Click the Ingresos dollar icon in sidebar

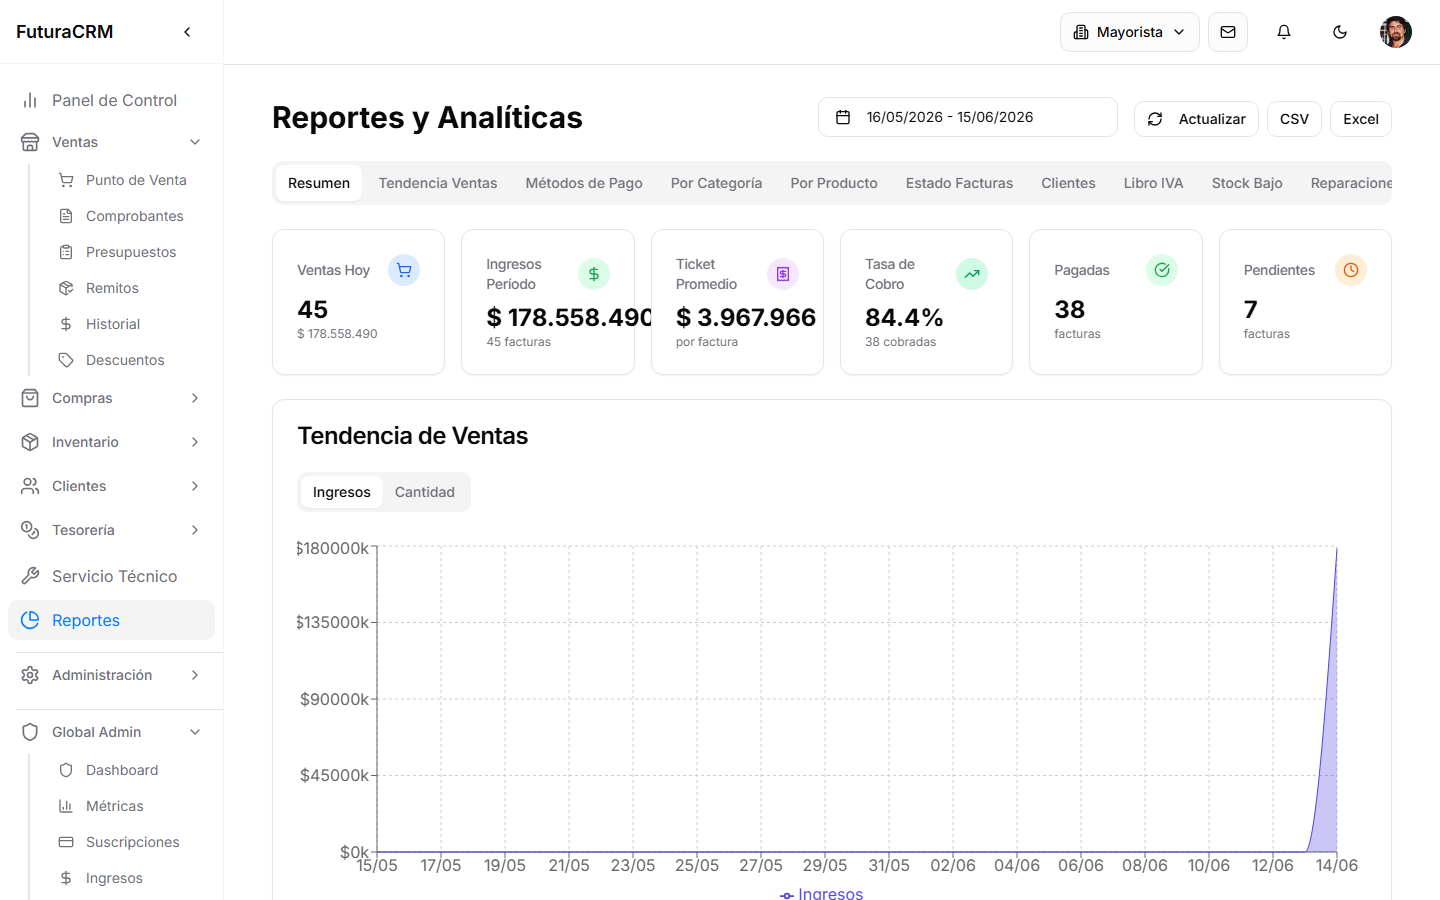pos(66,878)
